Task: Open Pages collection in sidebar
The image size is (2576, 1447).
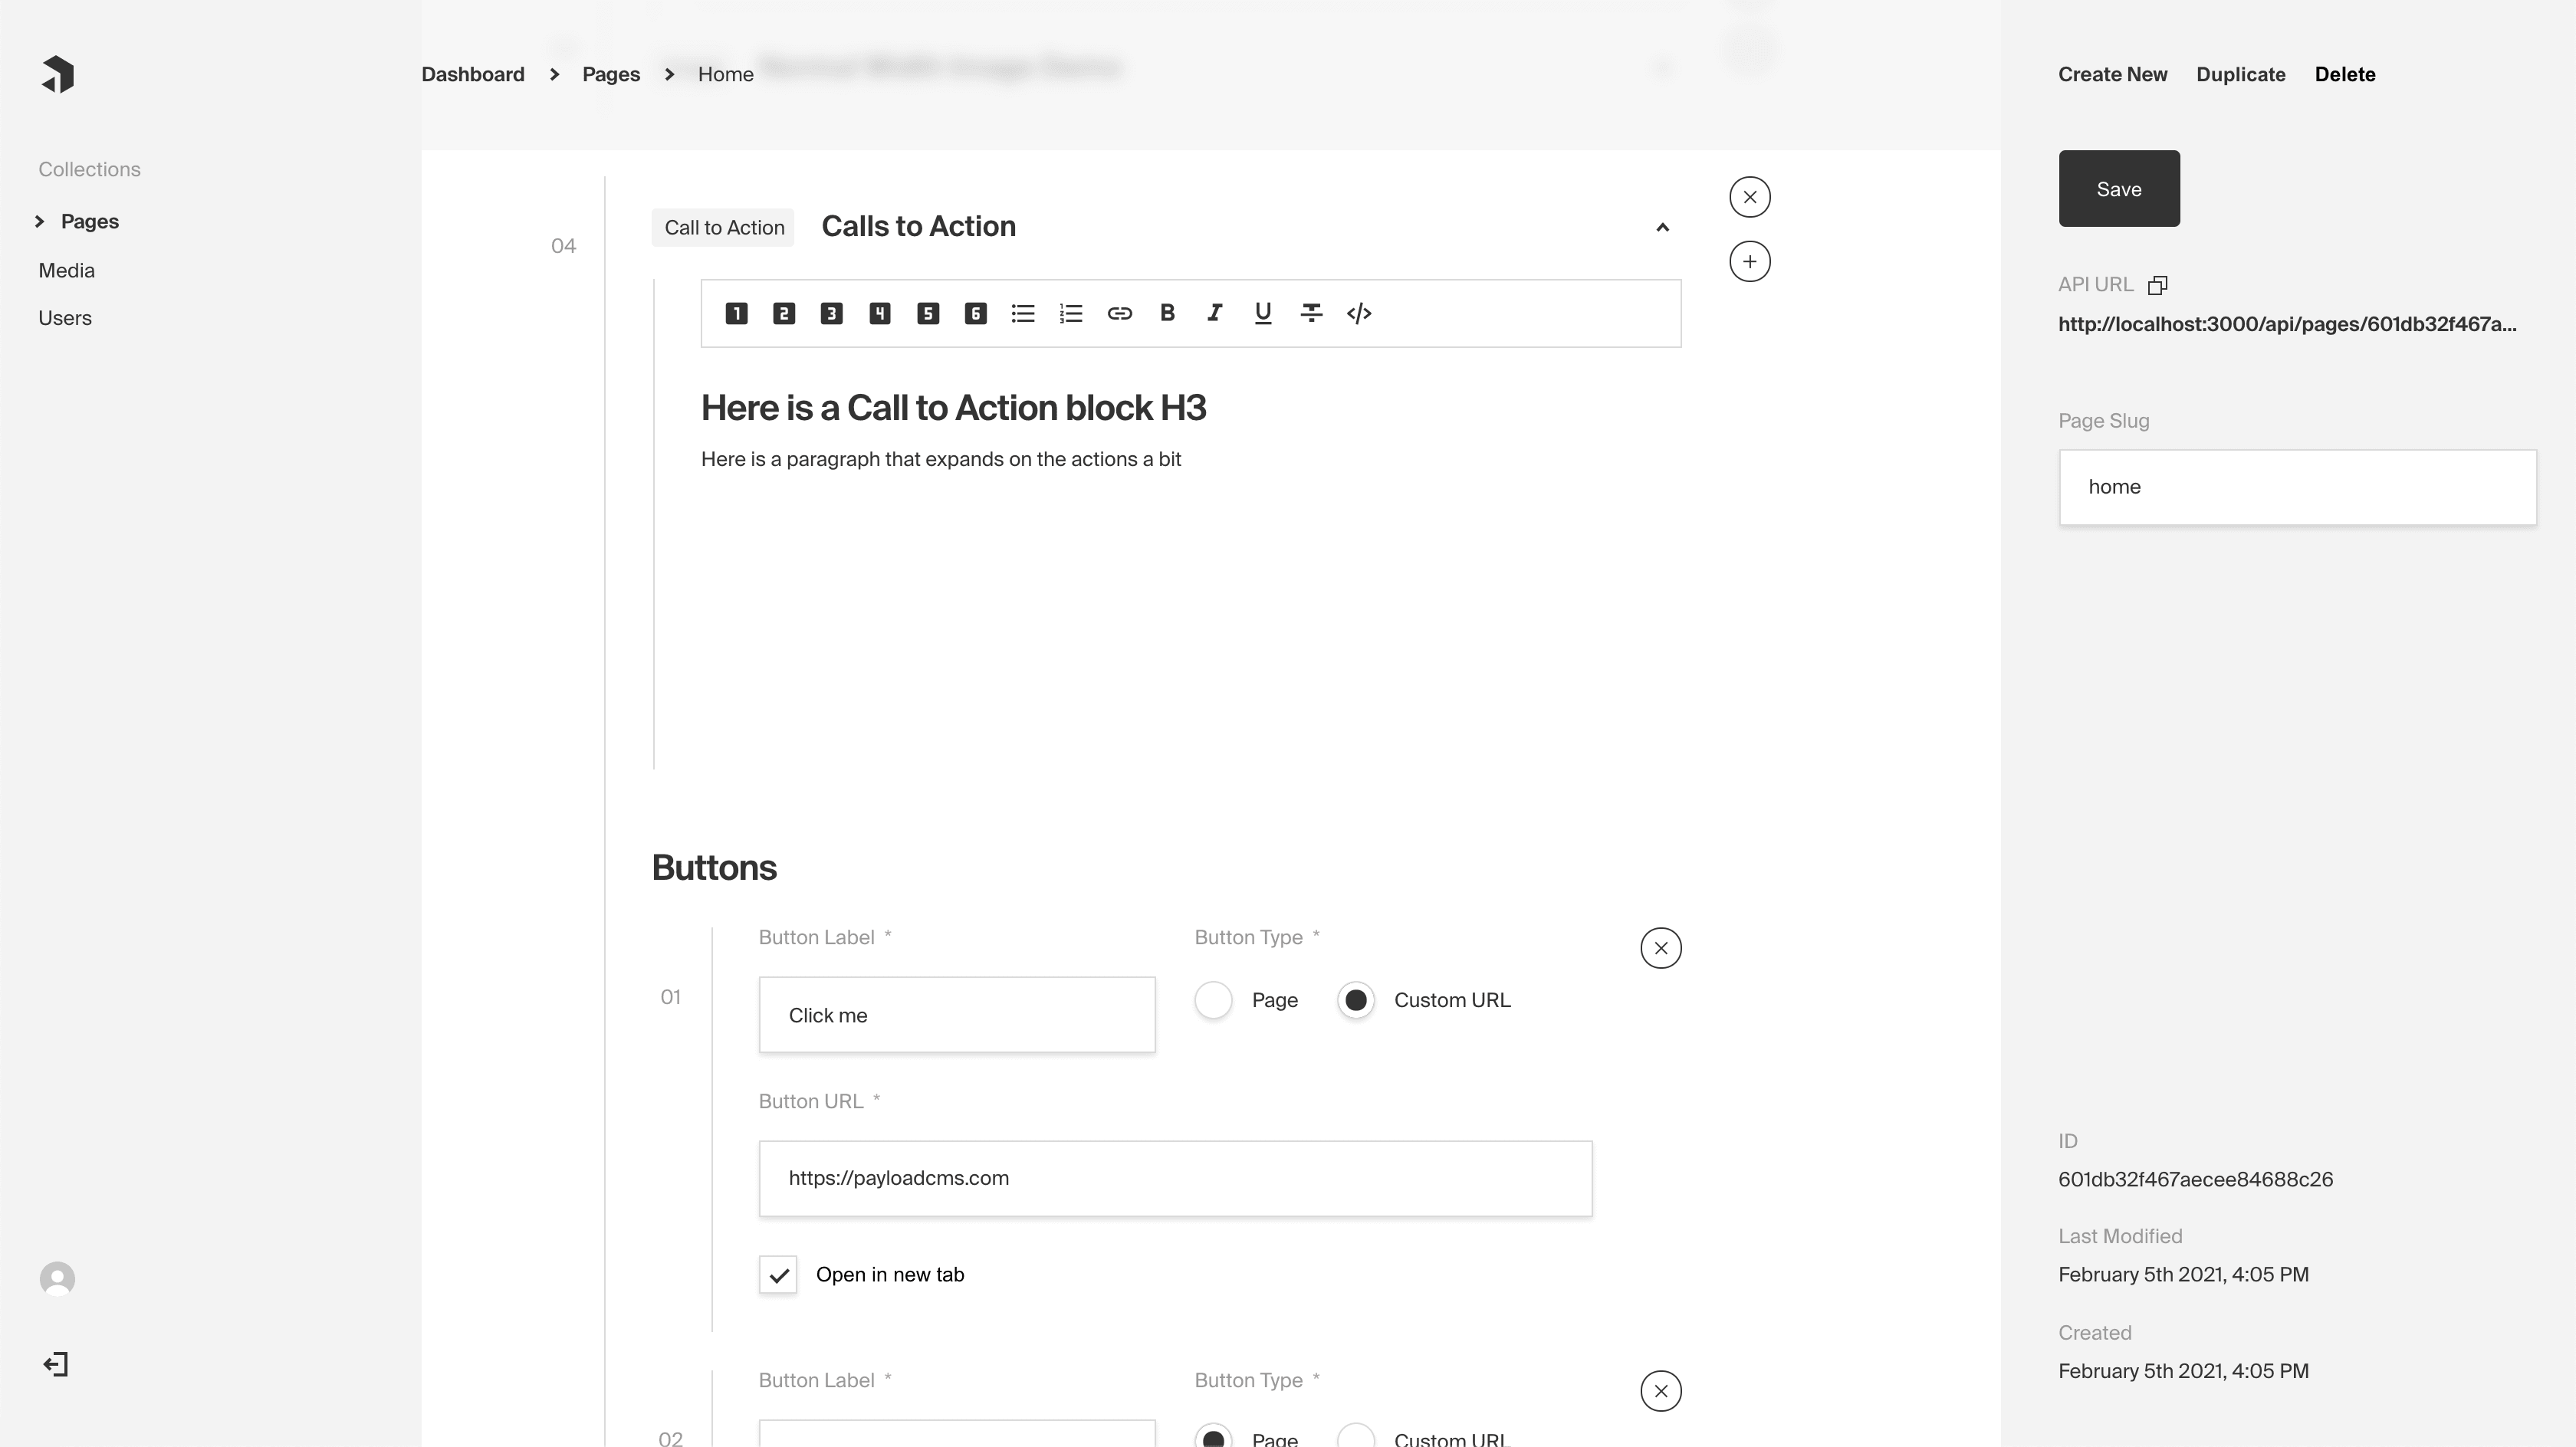Action: click(x=90, y=221)
